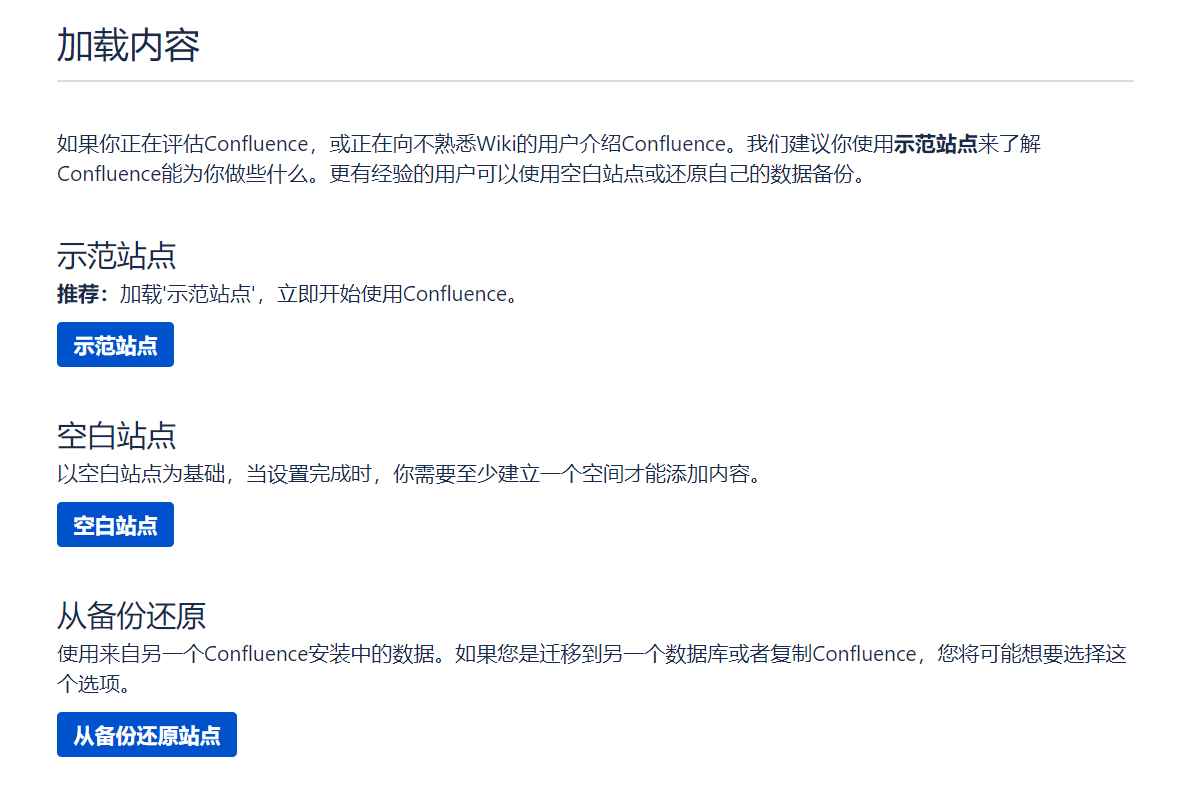Viewport: 1189px width, 810px height.
Task: Click the 如果你正在评估Confluence intro sentence
Action: click(x=549, y=159)
